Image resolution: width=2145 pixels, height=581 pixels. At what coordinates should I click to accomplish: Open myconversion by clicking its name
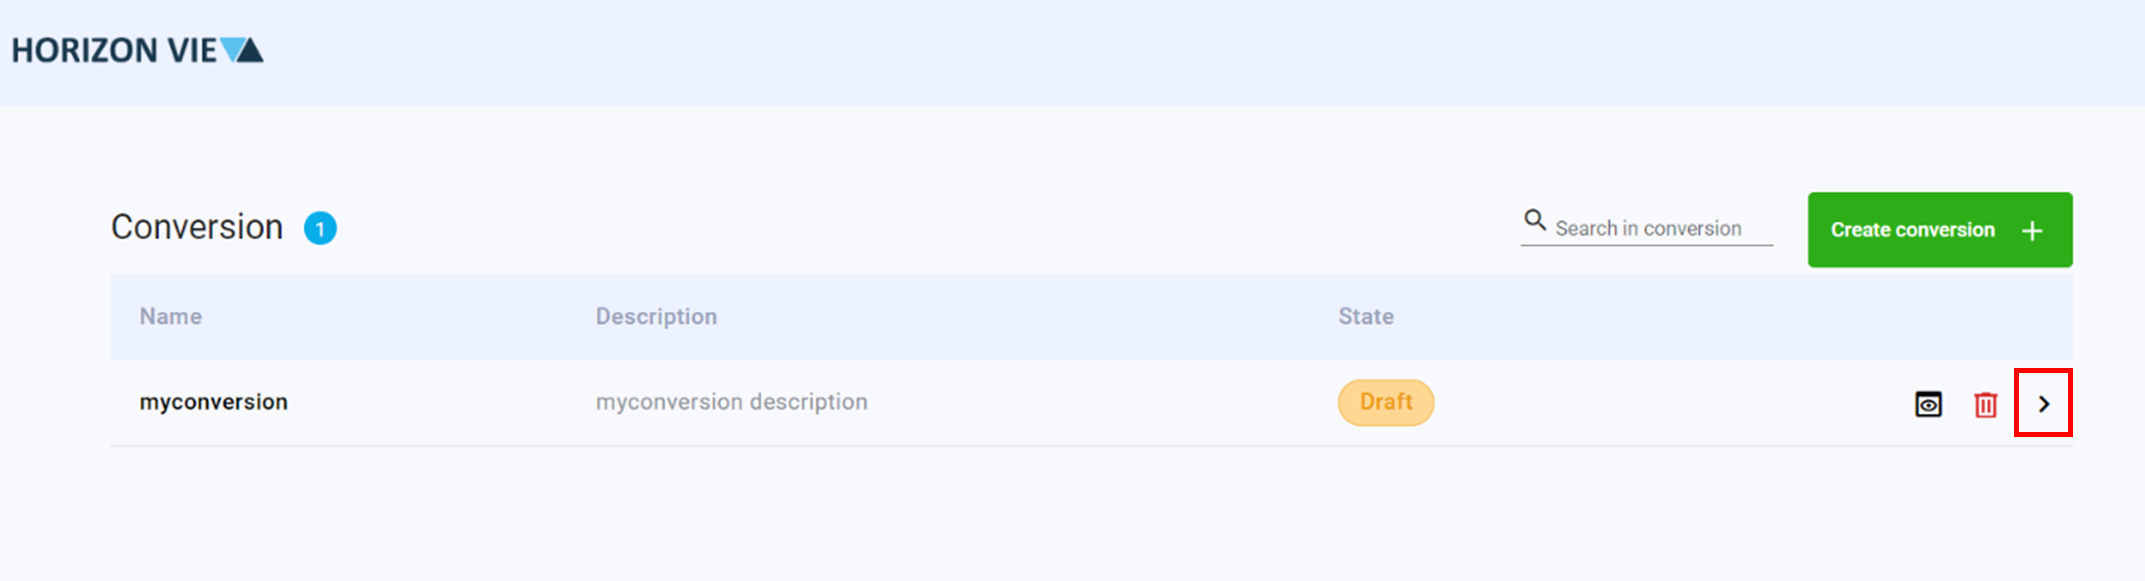(x=213, y=402)
